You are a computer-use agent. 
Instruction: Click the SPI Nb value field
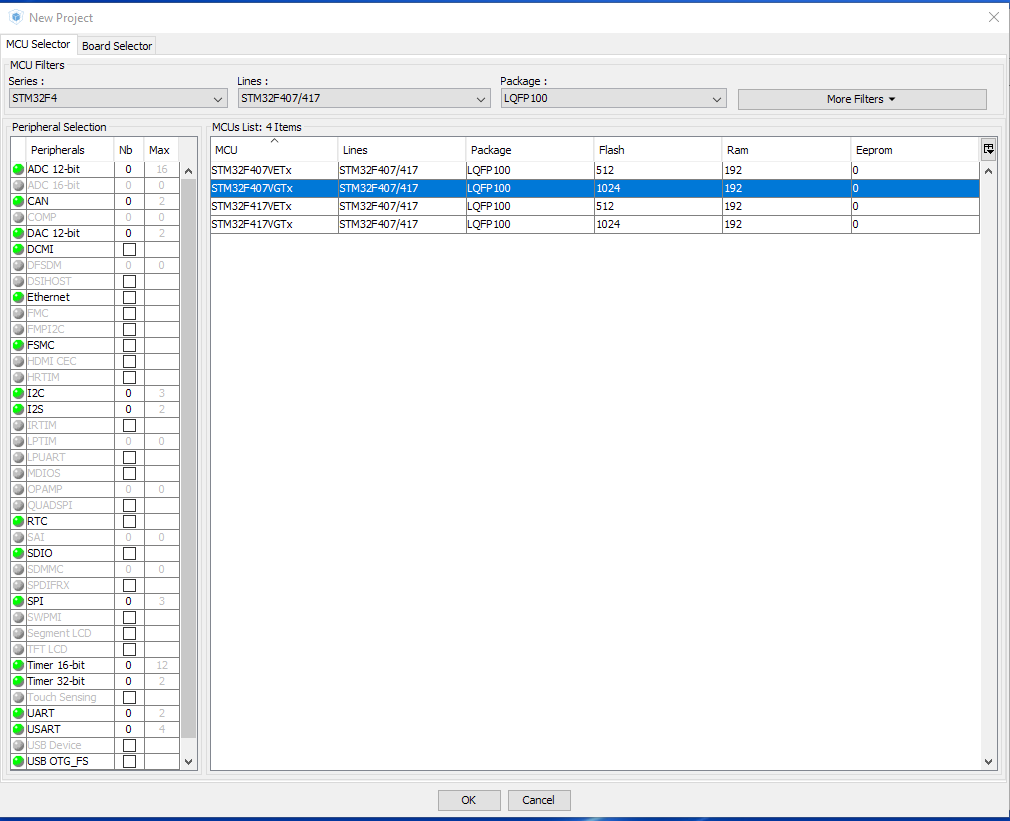(x=129, y=601)
